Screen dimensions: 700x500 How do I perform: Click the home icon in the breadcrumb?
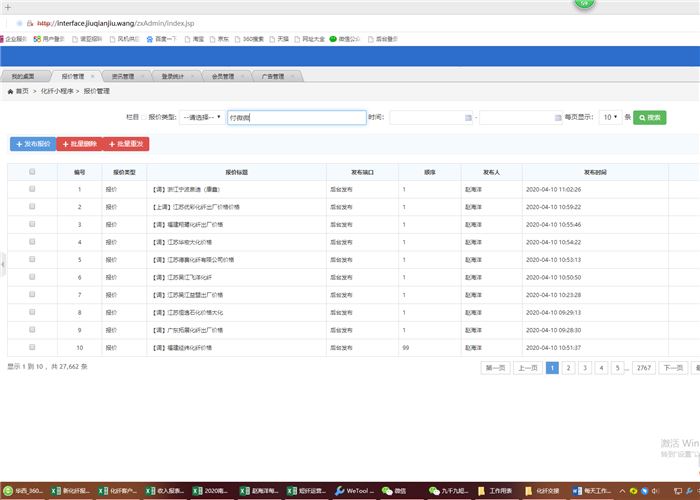(11, 91)
